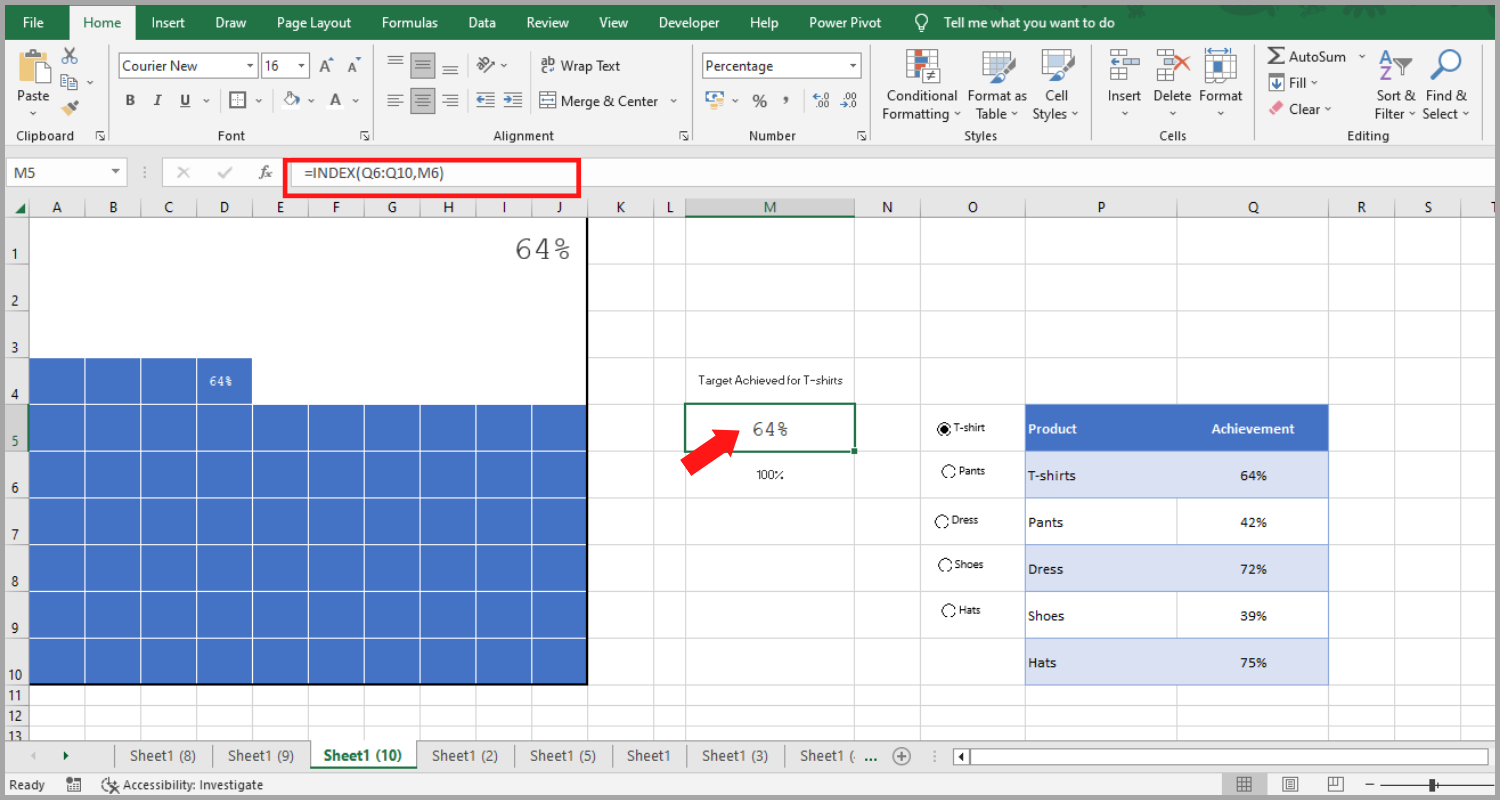Open Conditional Formatting options

[920, 85]
